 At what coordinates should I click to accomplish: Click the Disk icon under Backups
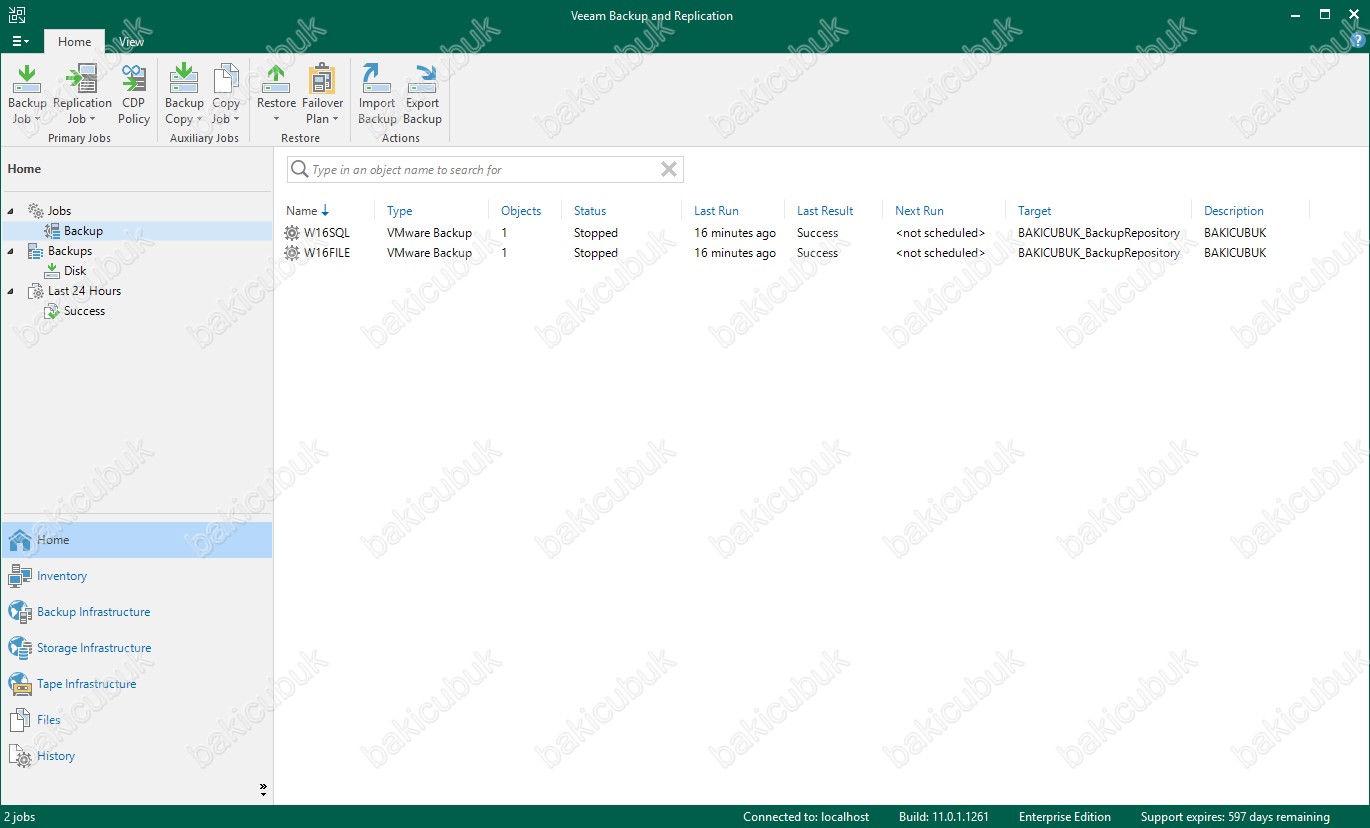[x=52, y=271]
